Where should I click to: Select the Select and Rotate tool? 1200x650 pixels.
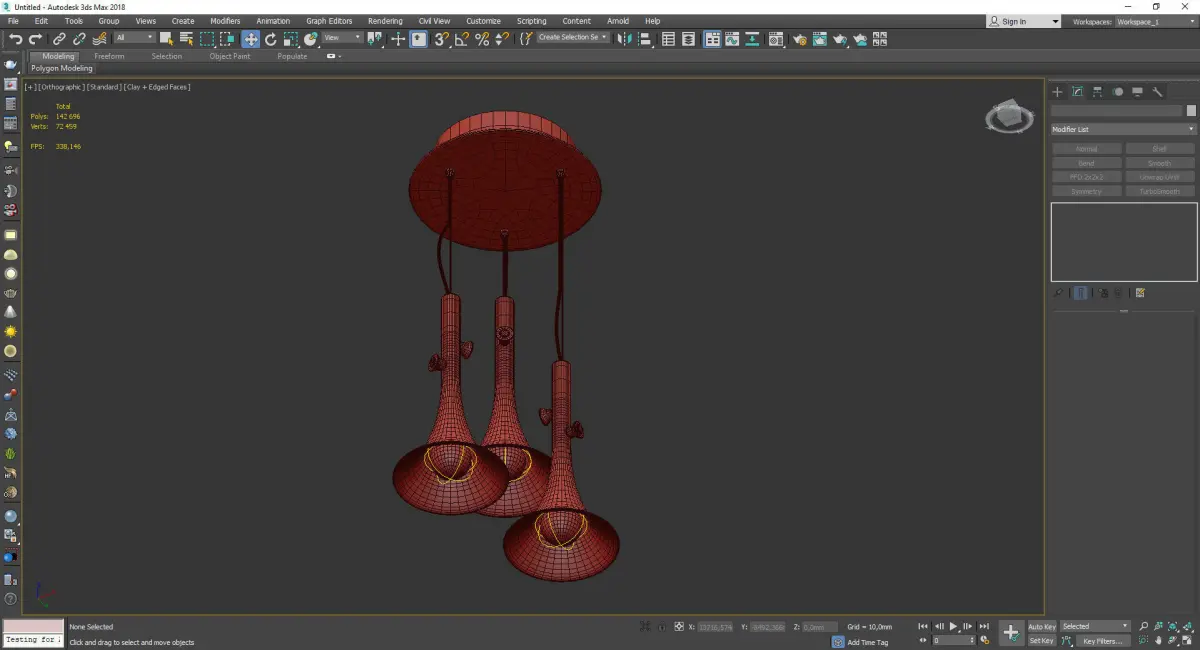pos(270,39)
